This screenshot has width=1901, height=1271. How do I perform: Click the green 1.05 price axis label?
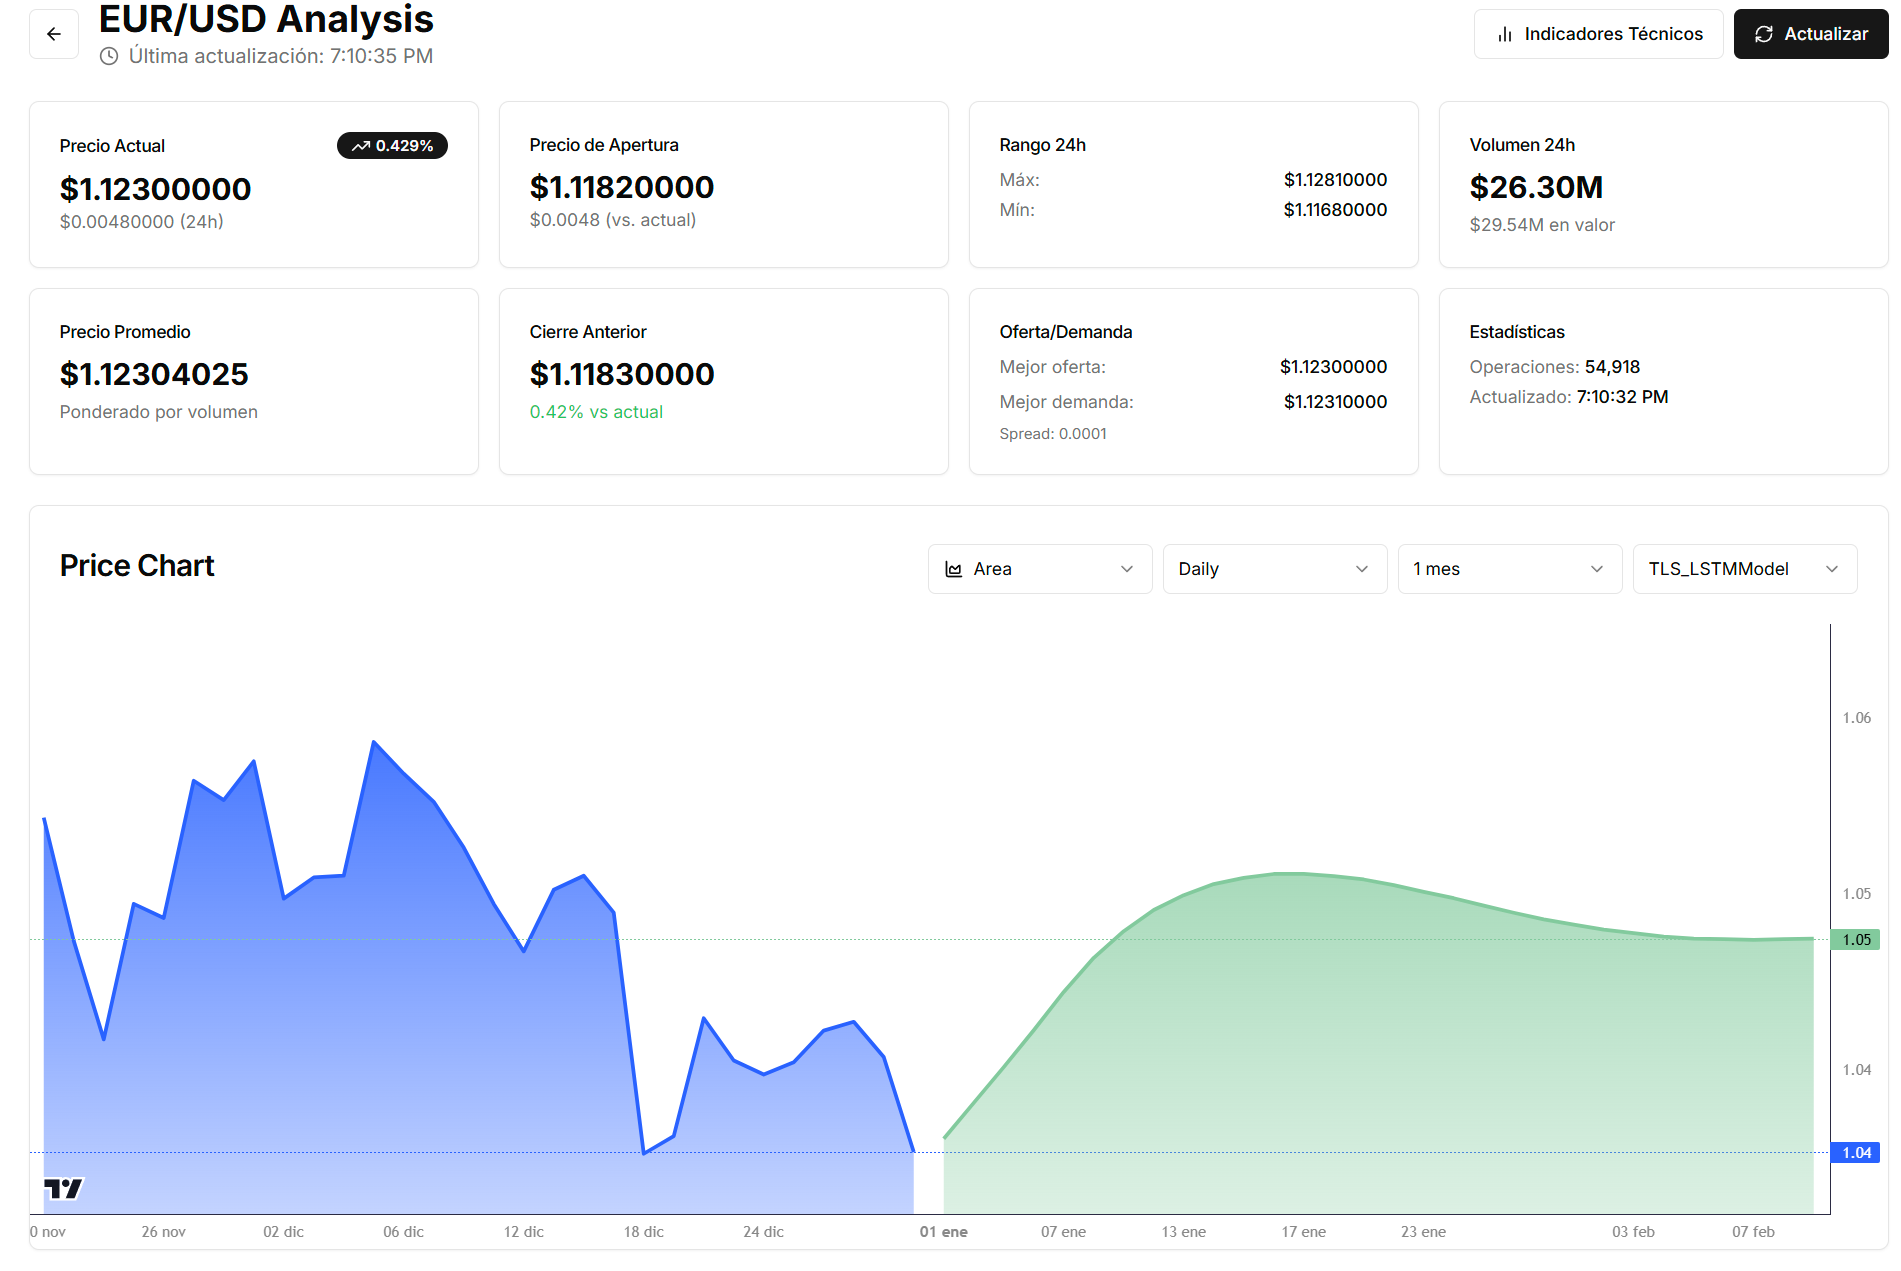(1856, 940)
